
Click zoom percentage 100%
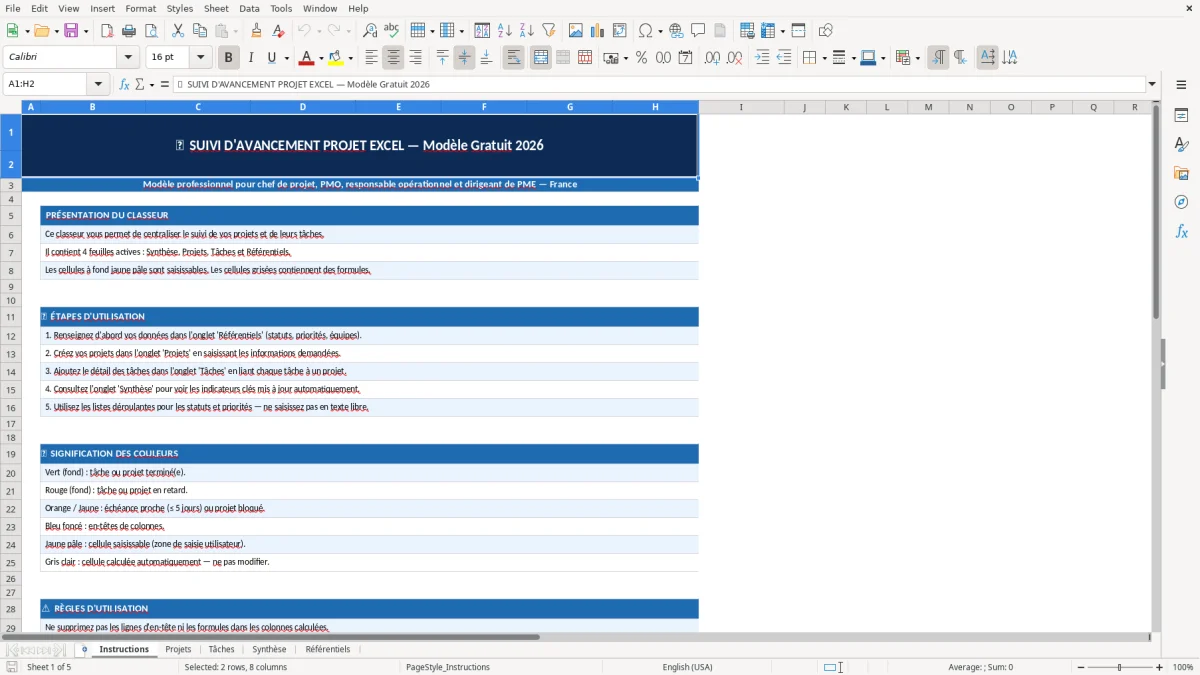pyautogui.click(x=1183, y=667)
